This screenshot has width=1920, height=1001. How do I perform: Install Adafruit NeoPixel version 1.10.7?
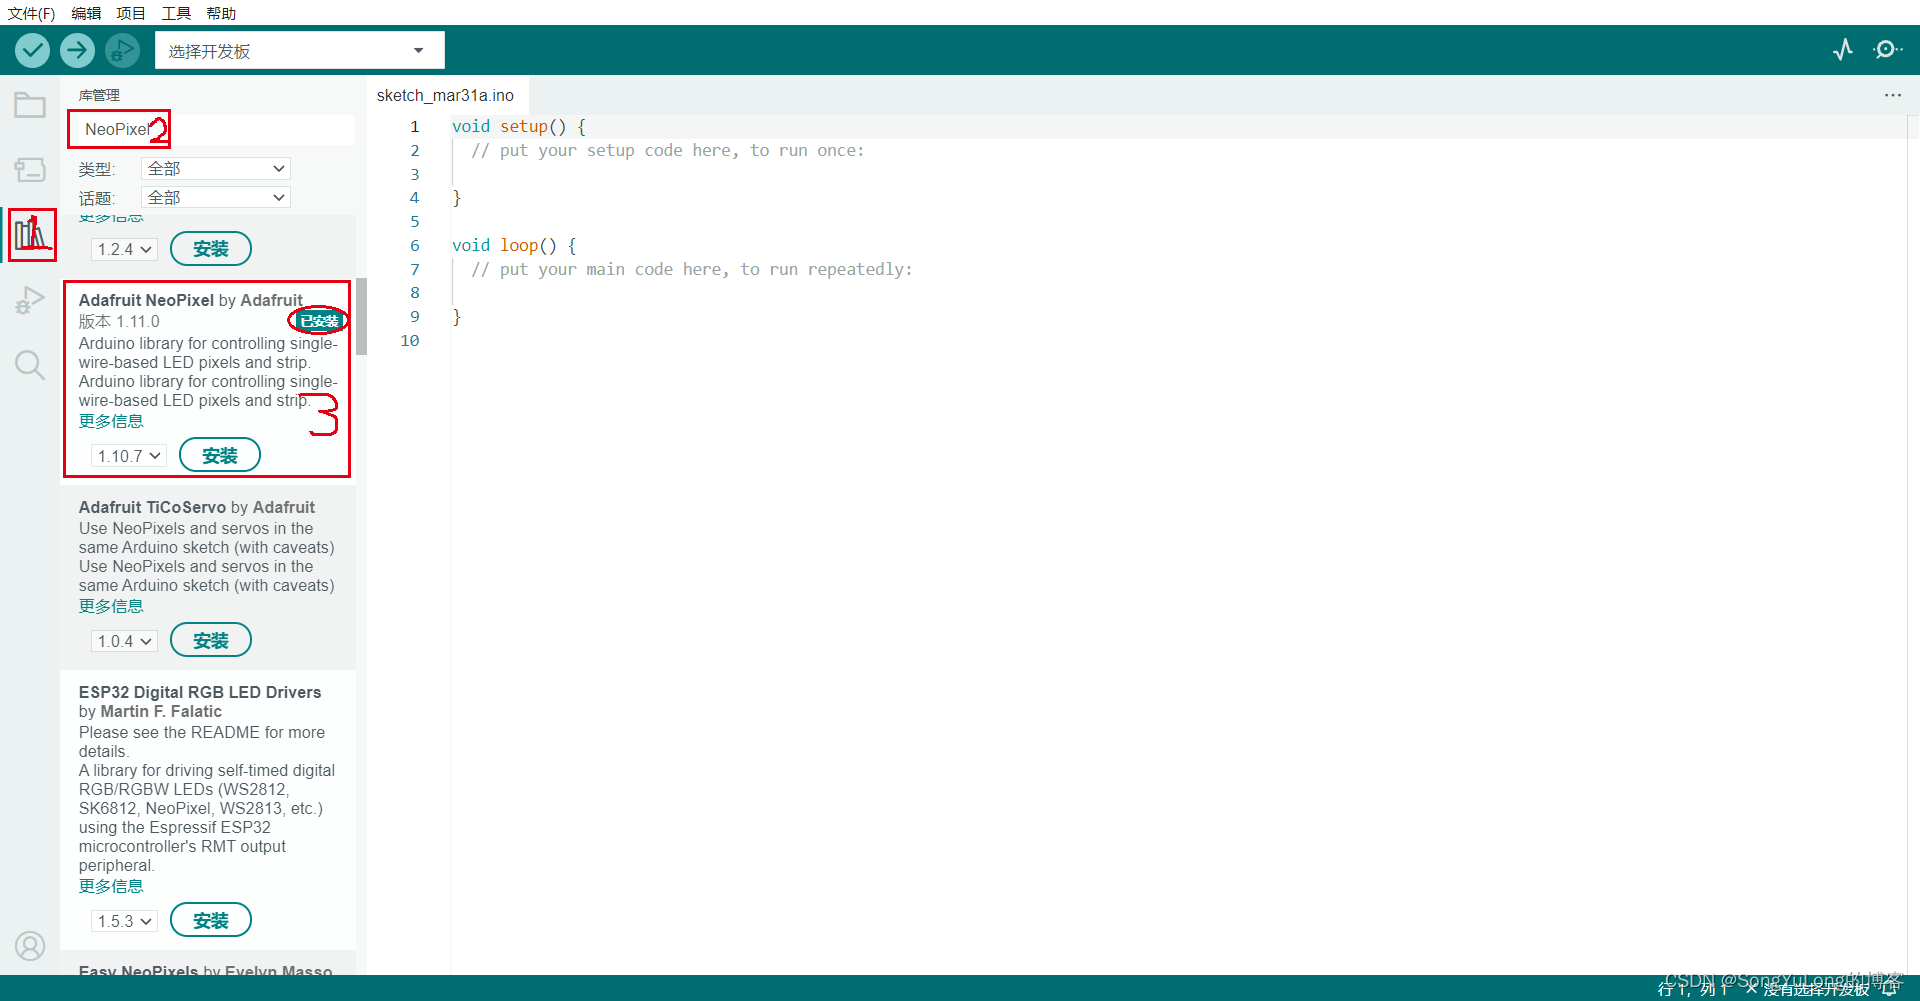click(x=220, y=456)
